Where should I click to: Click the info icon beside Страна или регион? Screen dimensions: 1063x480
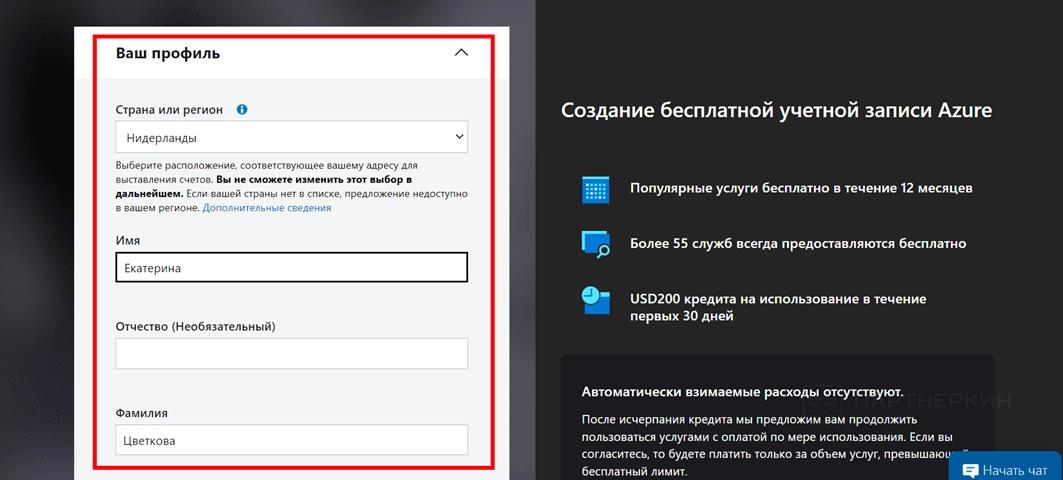point(242,109)
